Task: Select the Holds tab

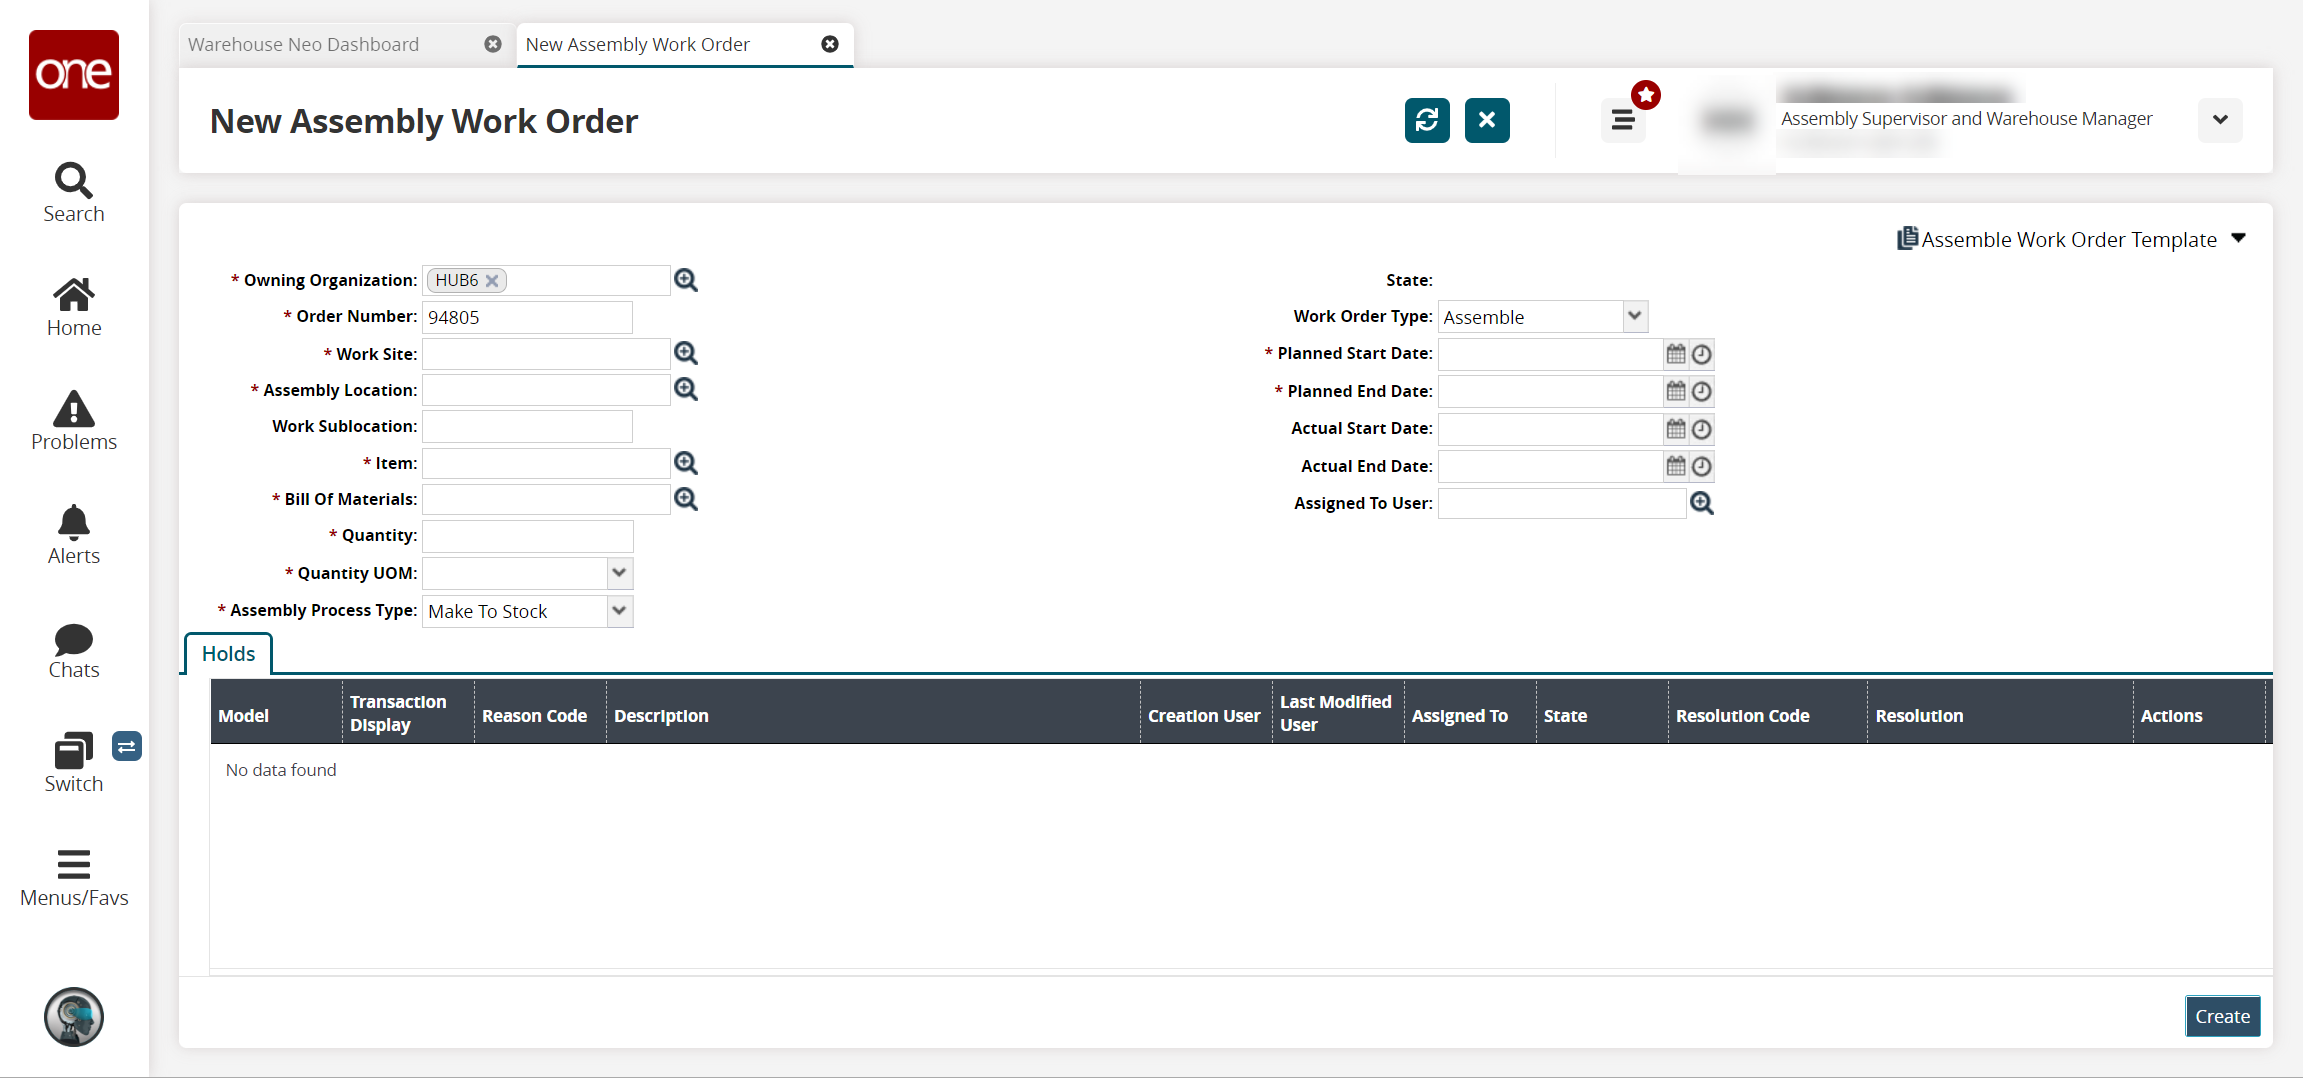Action: (x=228, y=654)
